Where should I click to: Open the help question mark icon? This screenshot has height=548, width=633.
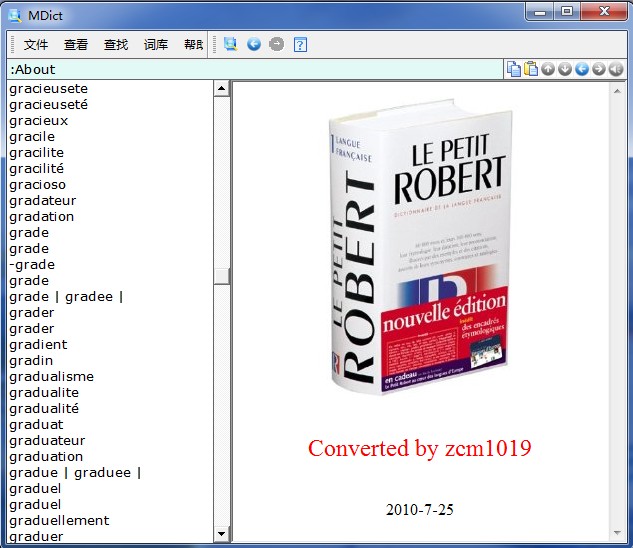click(x=300, y=44)
